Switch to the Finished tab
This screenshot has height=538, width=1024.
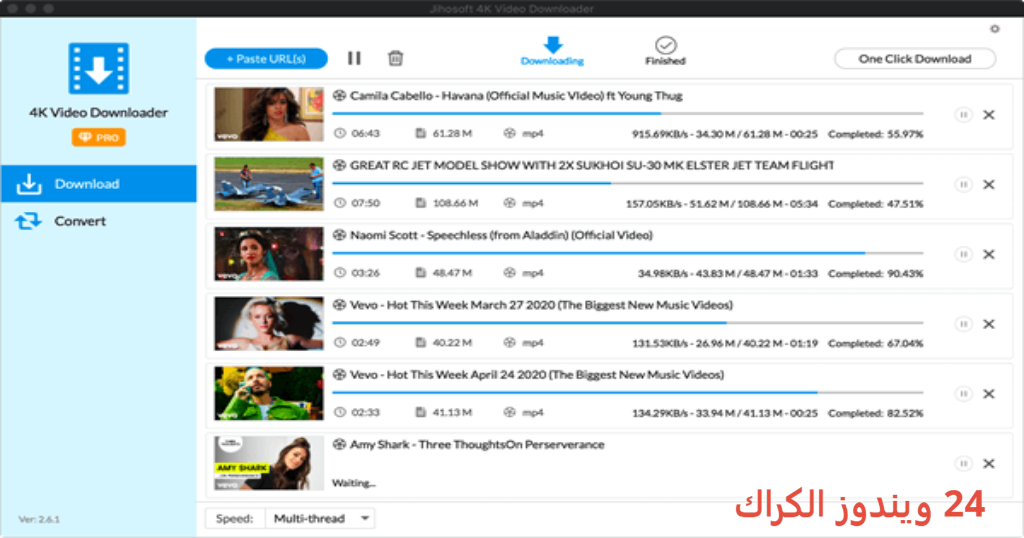pos(665,52)
